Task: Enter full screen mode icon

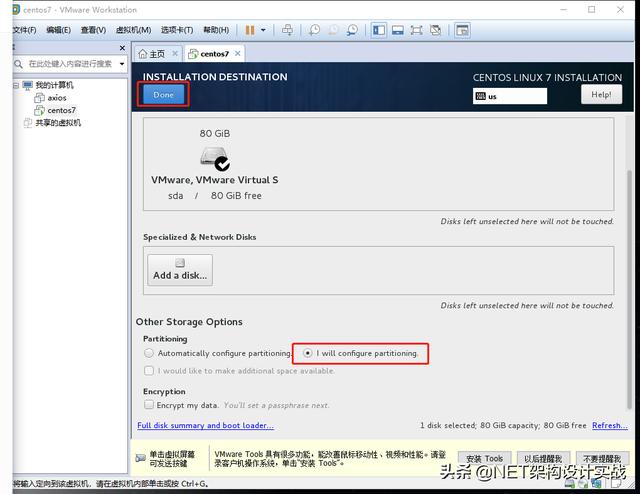Action: coord(416,30)
